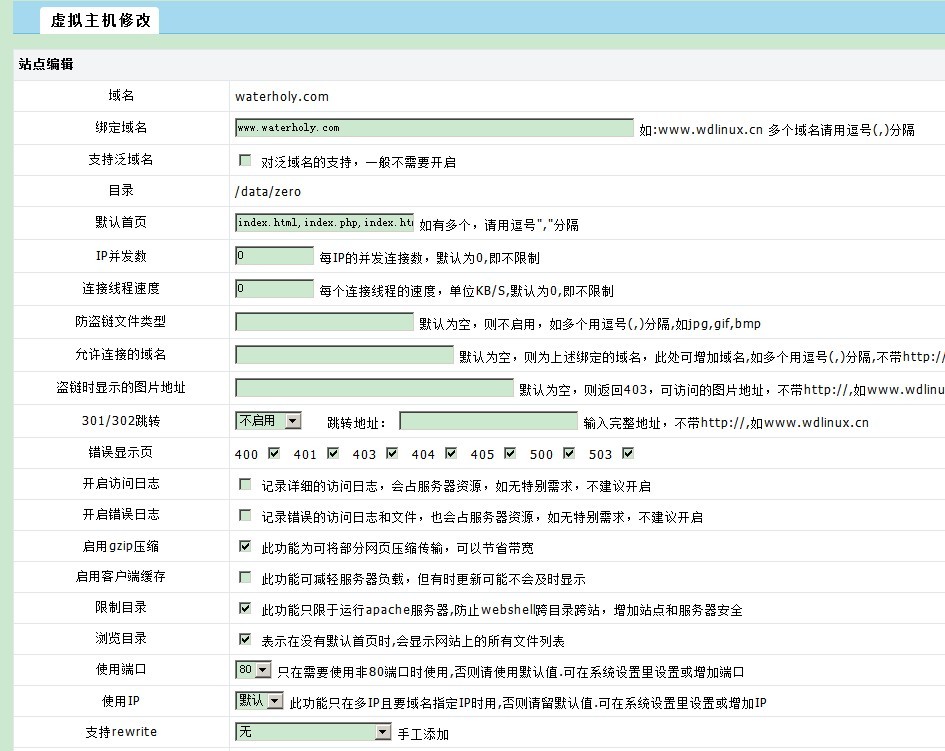
Task: Uncheck the 404 error page checkbox
Action: point(451,454)
